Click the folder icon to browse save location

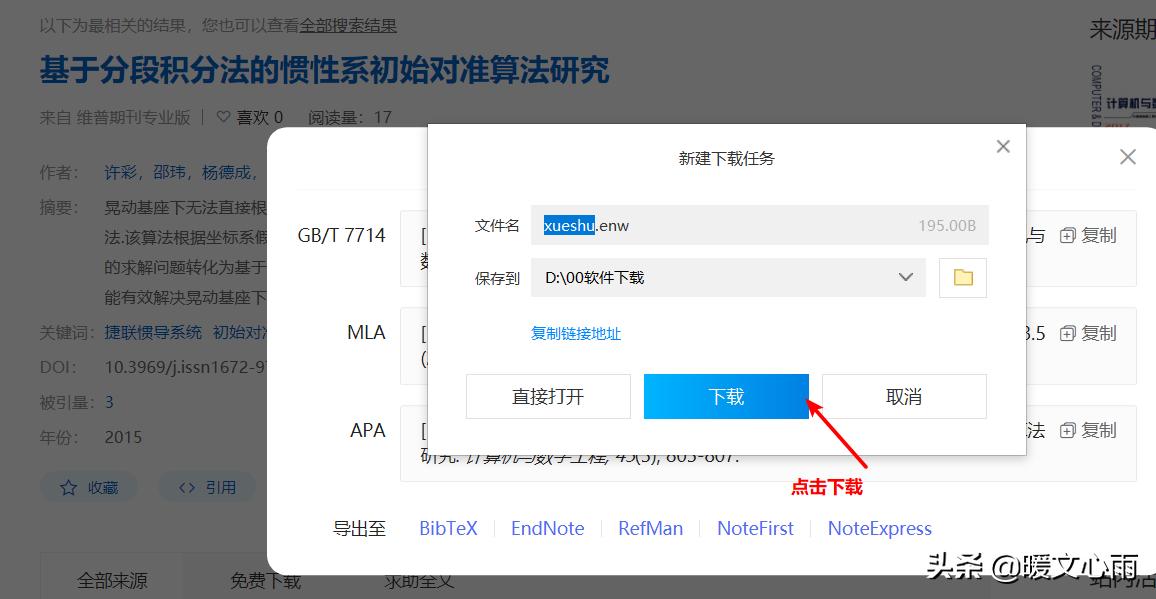tap(963, 277)
